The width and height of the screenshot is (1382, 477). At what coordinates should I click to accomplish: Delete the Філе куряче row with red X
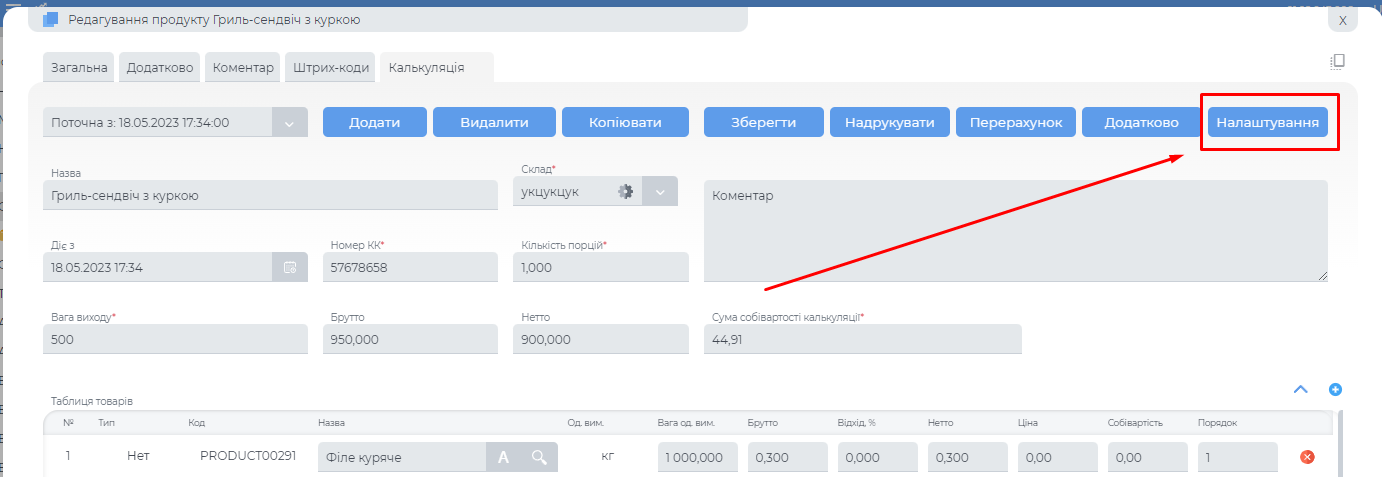click(x=1306, y=457)
